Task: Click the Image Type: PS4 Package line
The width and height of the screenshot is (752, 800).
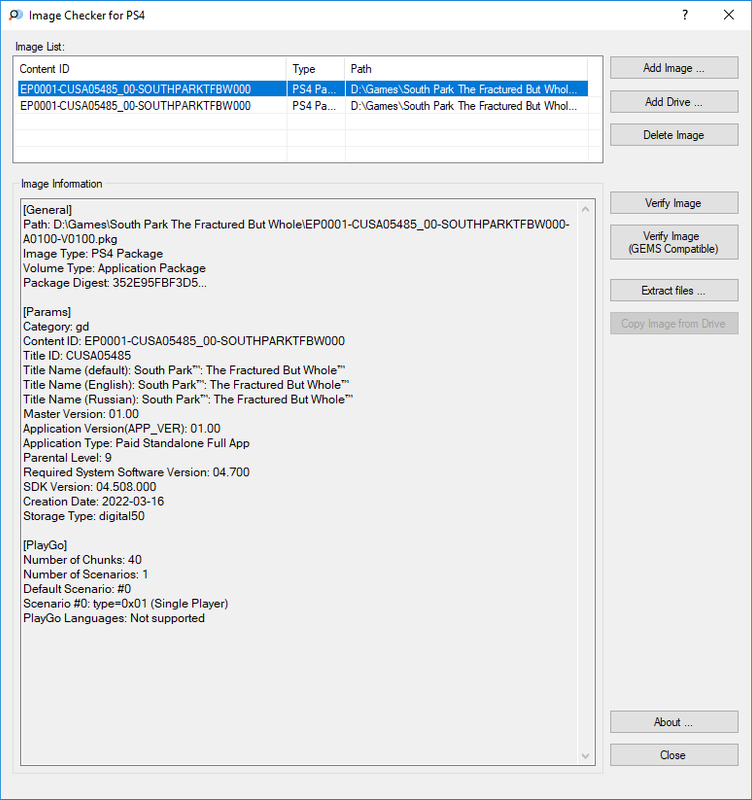Action: [93, 254]
